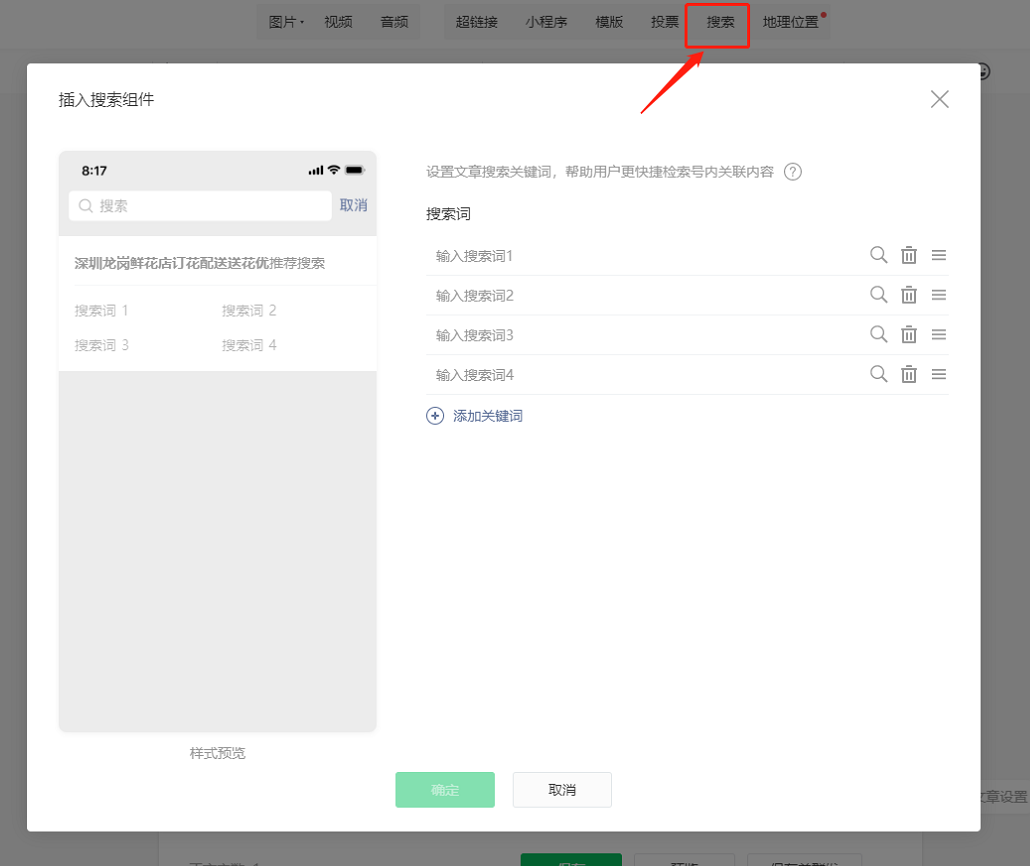Focus the 输入搜索词1 input field
1030x866 pixels.
click(x=644, y=256)
